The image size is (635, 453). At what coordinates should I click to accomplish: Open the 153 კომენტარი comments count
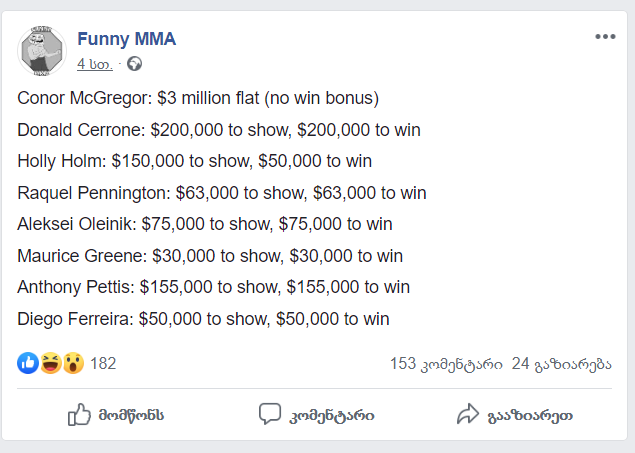[446, 363]
